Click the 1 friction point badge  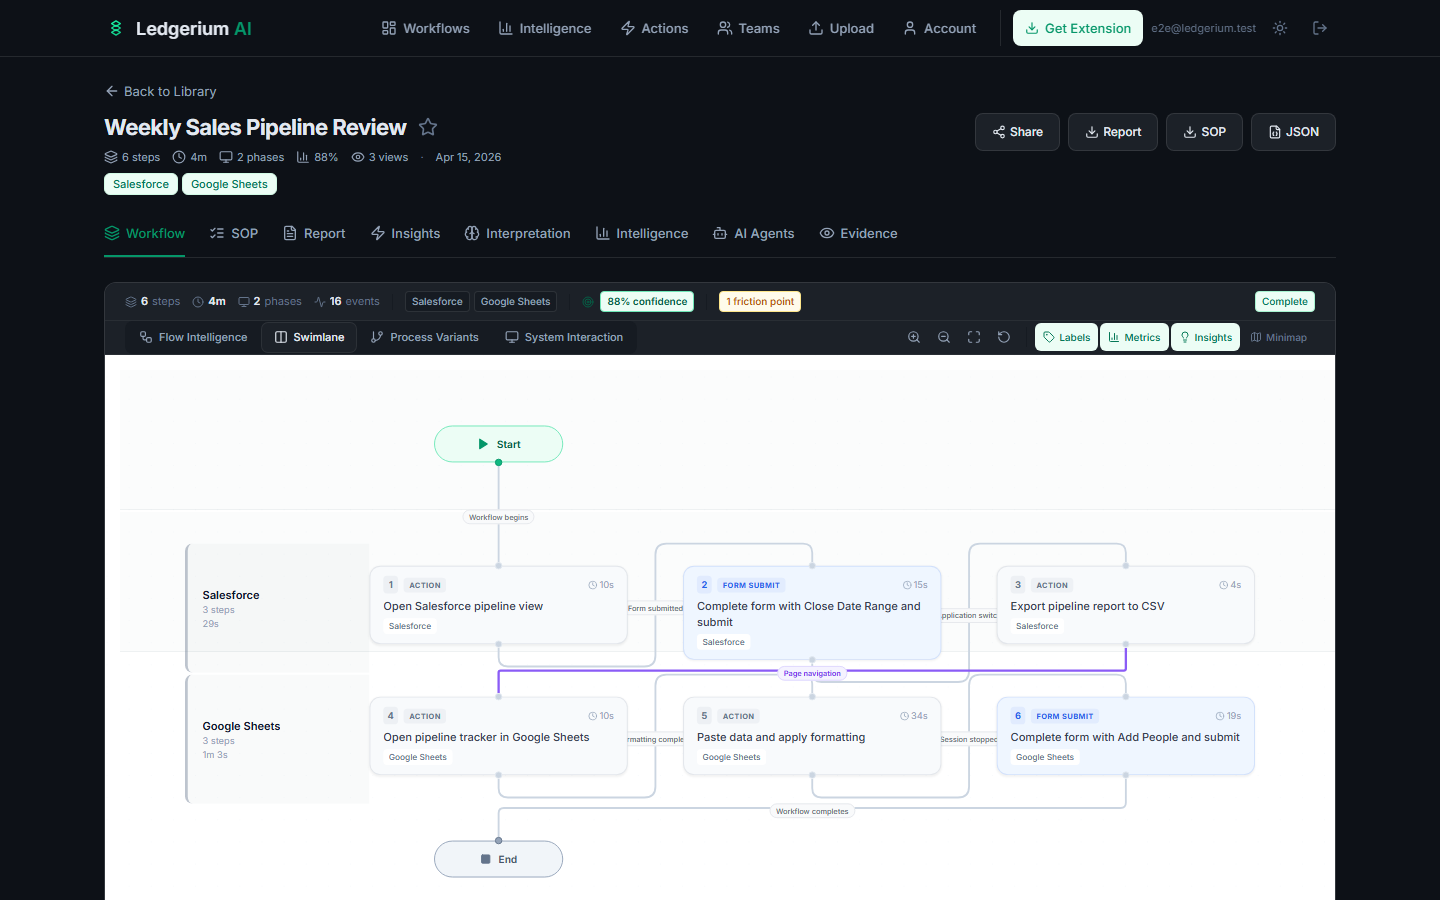pos(760,302)
